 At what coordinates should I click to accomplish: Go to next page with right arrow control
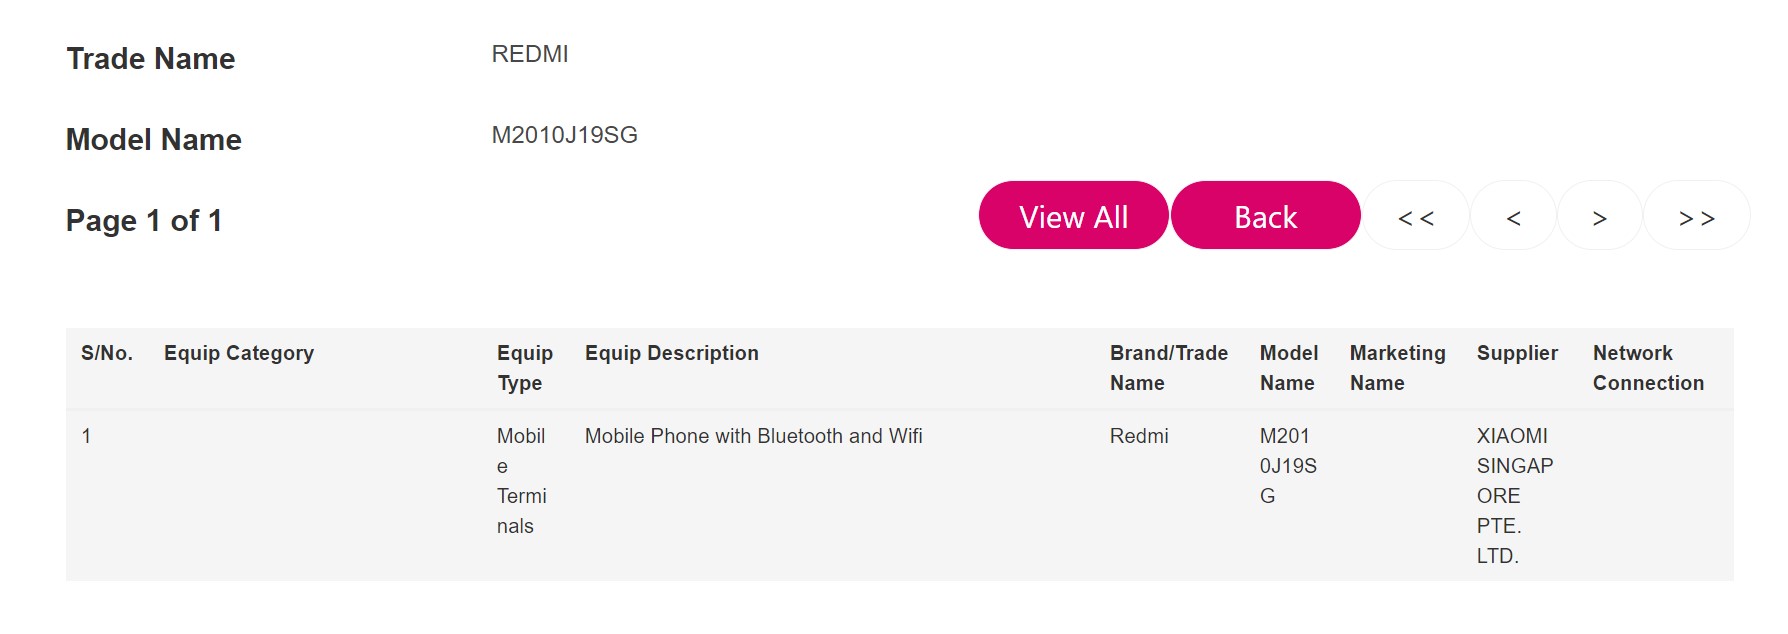pyautogui.click(x=1599, y=216)
